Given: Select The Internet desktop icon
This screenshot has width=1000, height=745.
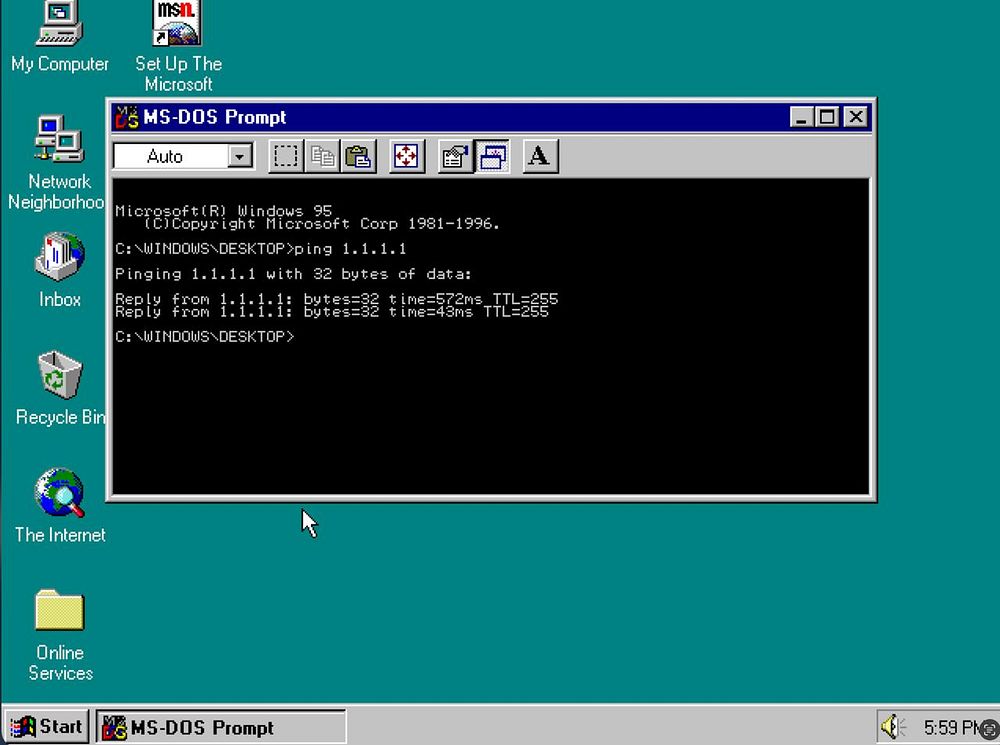Looking at the screenshot, I should pyautogui.click(x=60, y=506).
